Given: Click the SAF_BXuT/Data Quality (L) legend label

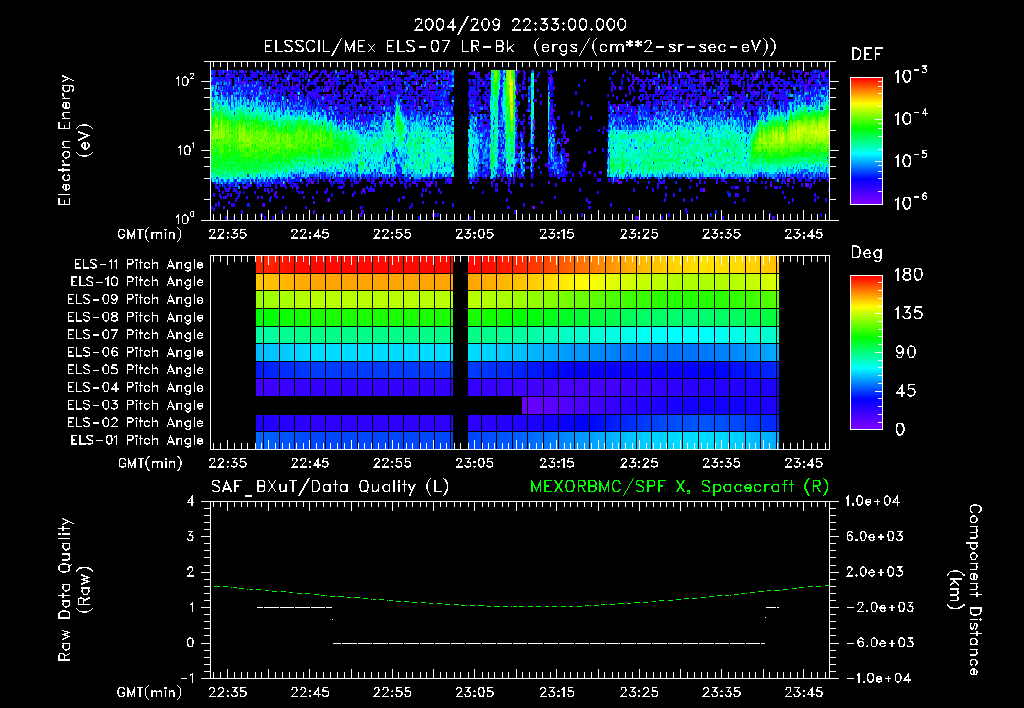Looking at the screenshot, I should tap(330, 487).
